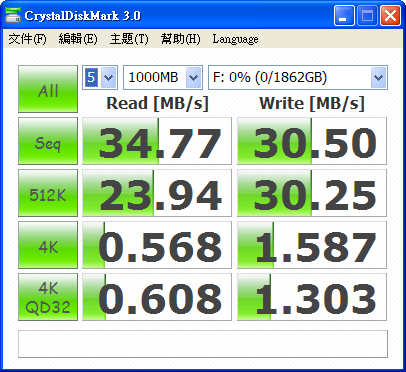Screen dimensions: 406x372
Task: Run all benchmarks with All button
Action: pyautogui.click(x=48, y=89)
